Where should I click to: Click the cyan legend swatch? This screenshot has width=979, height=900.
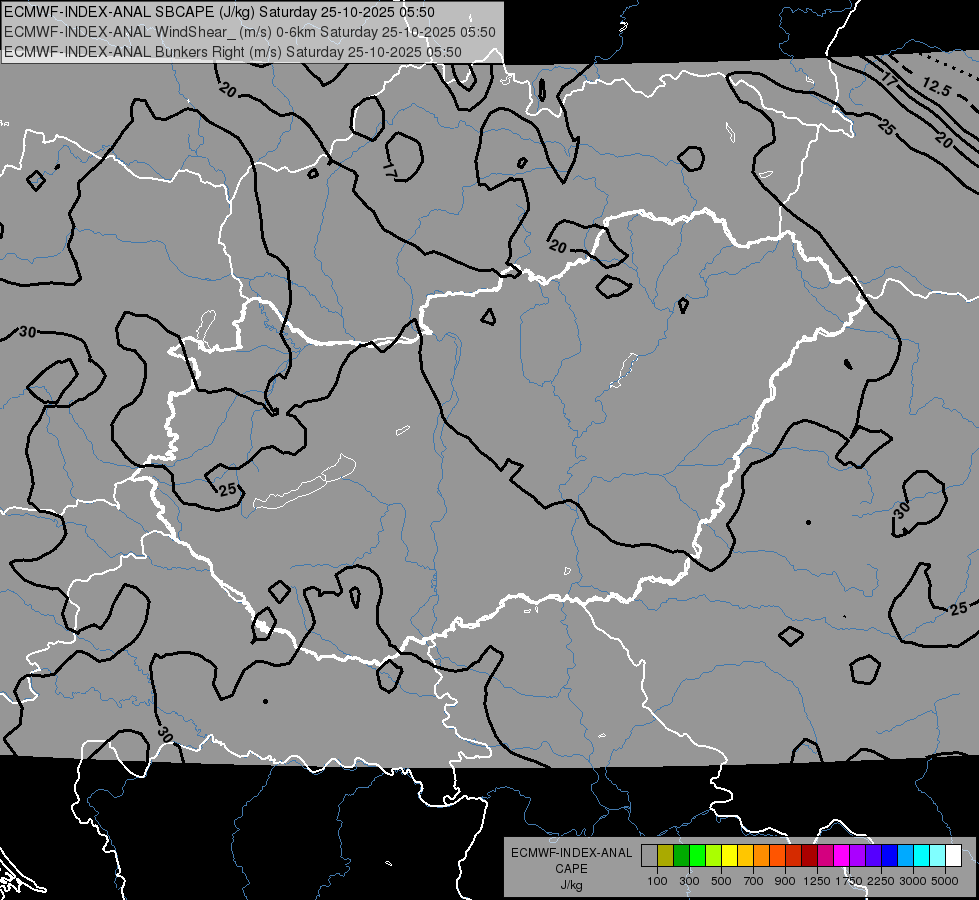coord(922,856)
